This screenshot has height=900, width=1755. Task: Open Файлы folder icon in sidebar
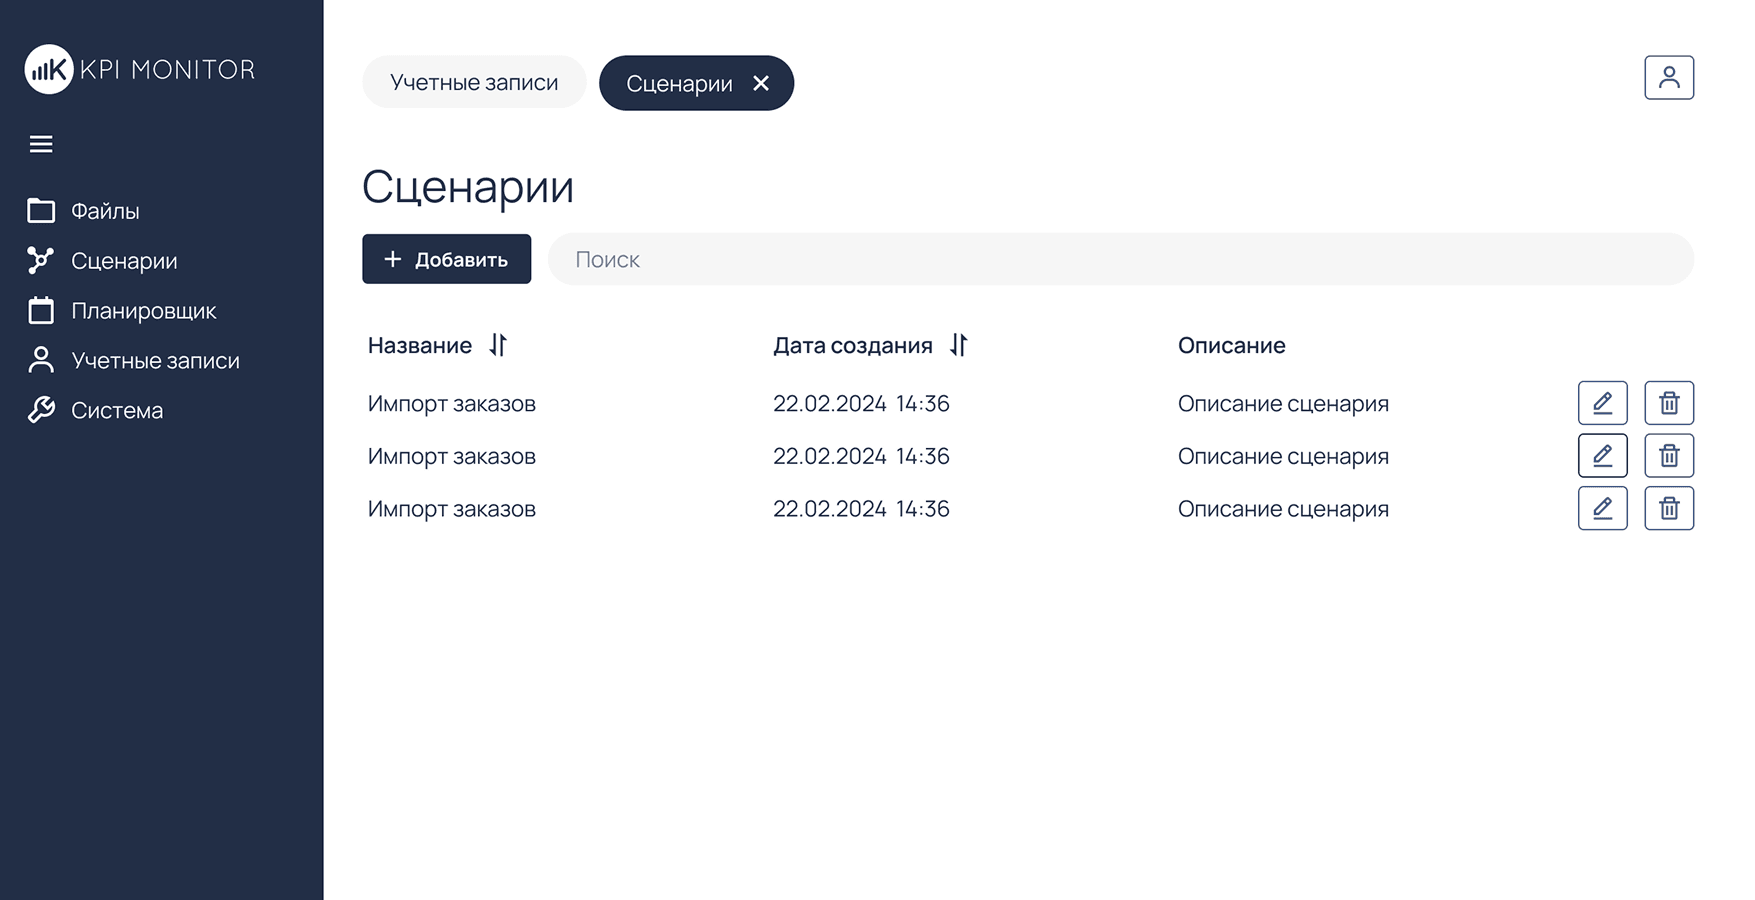(41, 210)
